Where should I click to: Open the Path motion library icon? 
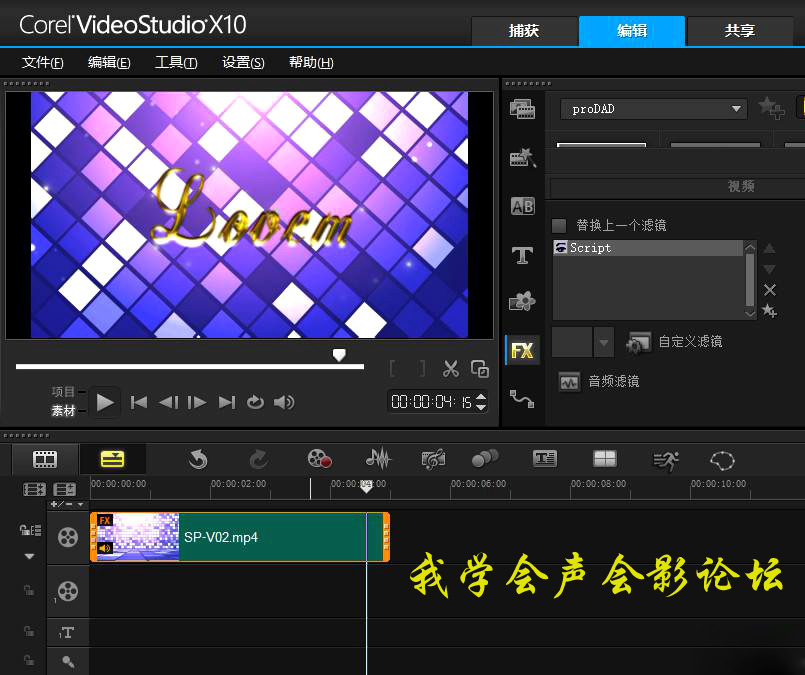click(522, 399)
